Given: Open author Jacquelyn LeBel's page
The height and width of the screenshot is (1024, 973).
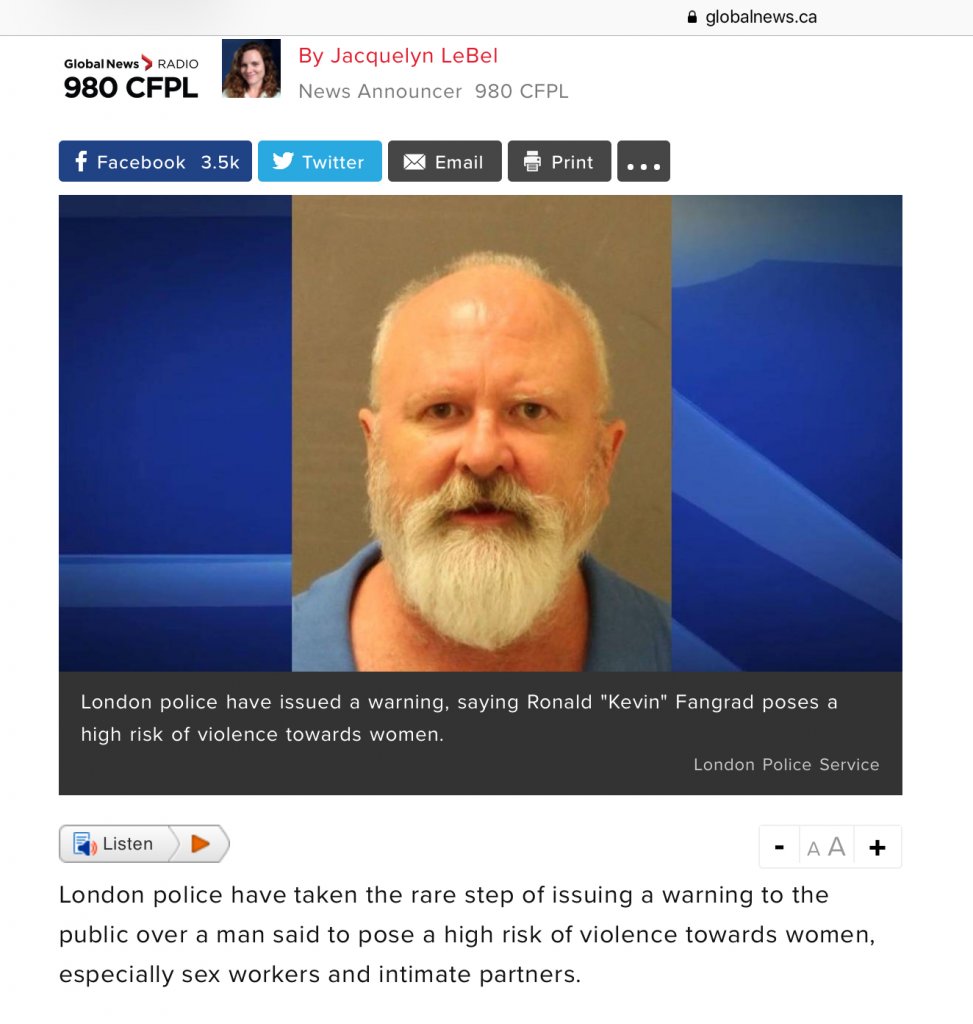Looking at the screenshot, I should pos(398,56).
